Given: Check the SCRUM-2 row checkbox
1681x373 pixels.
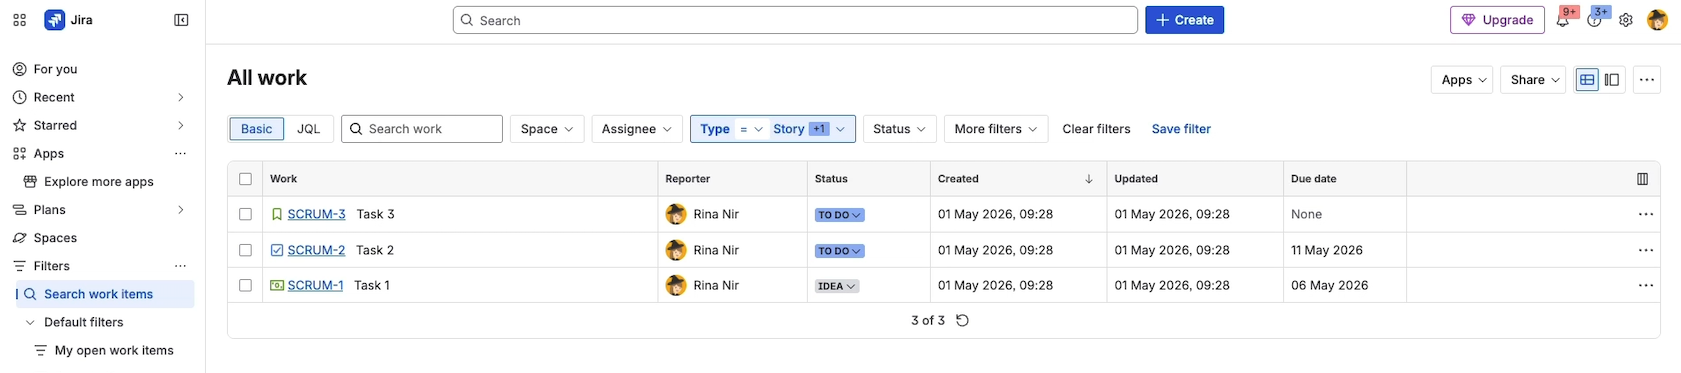Looking at the screenshot, I should [245, 250].
